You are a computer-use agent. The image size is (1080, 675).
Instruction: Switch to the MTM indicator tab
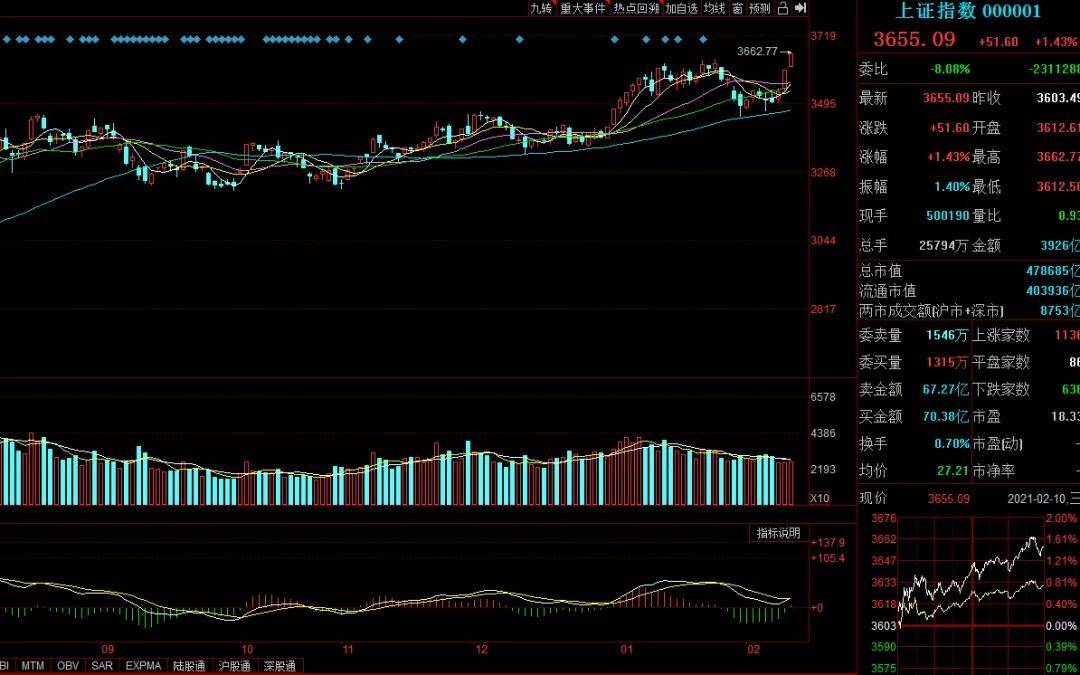[x=33, y=666]
